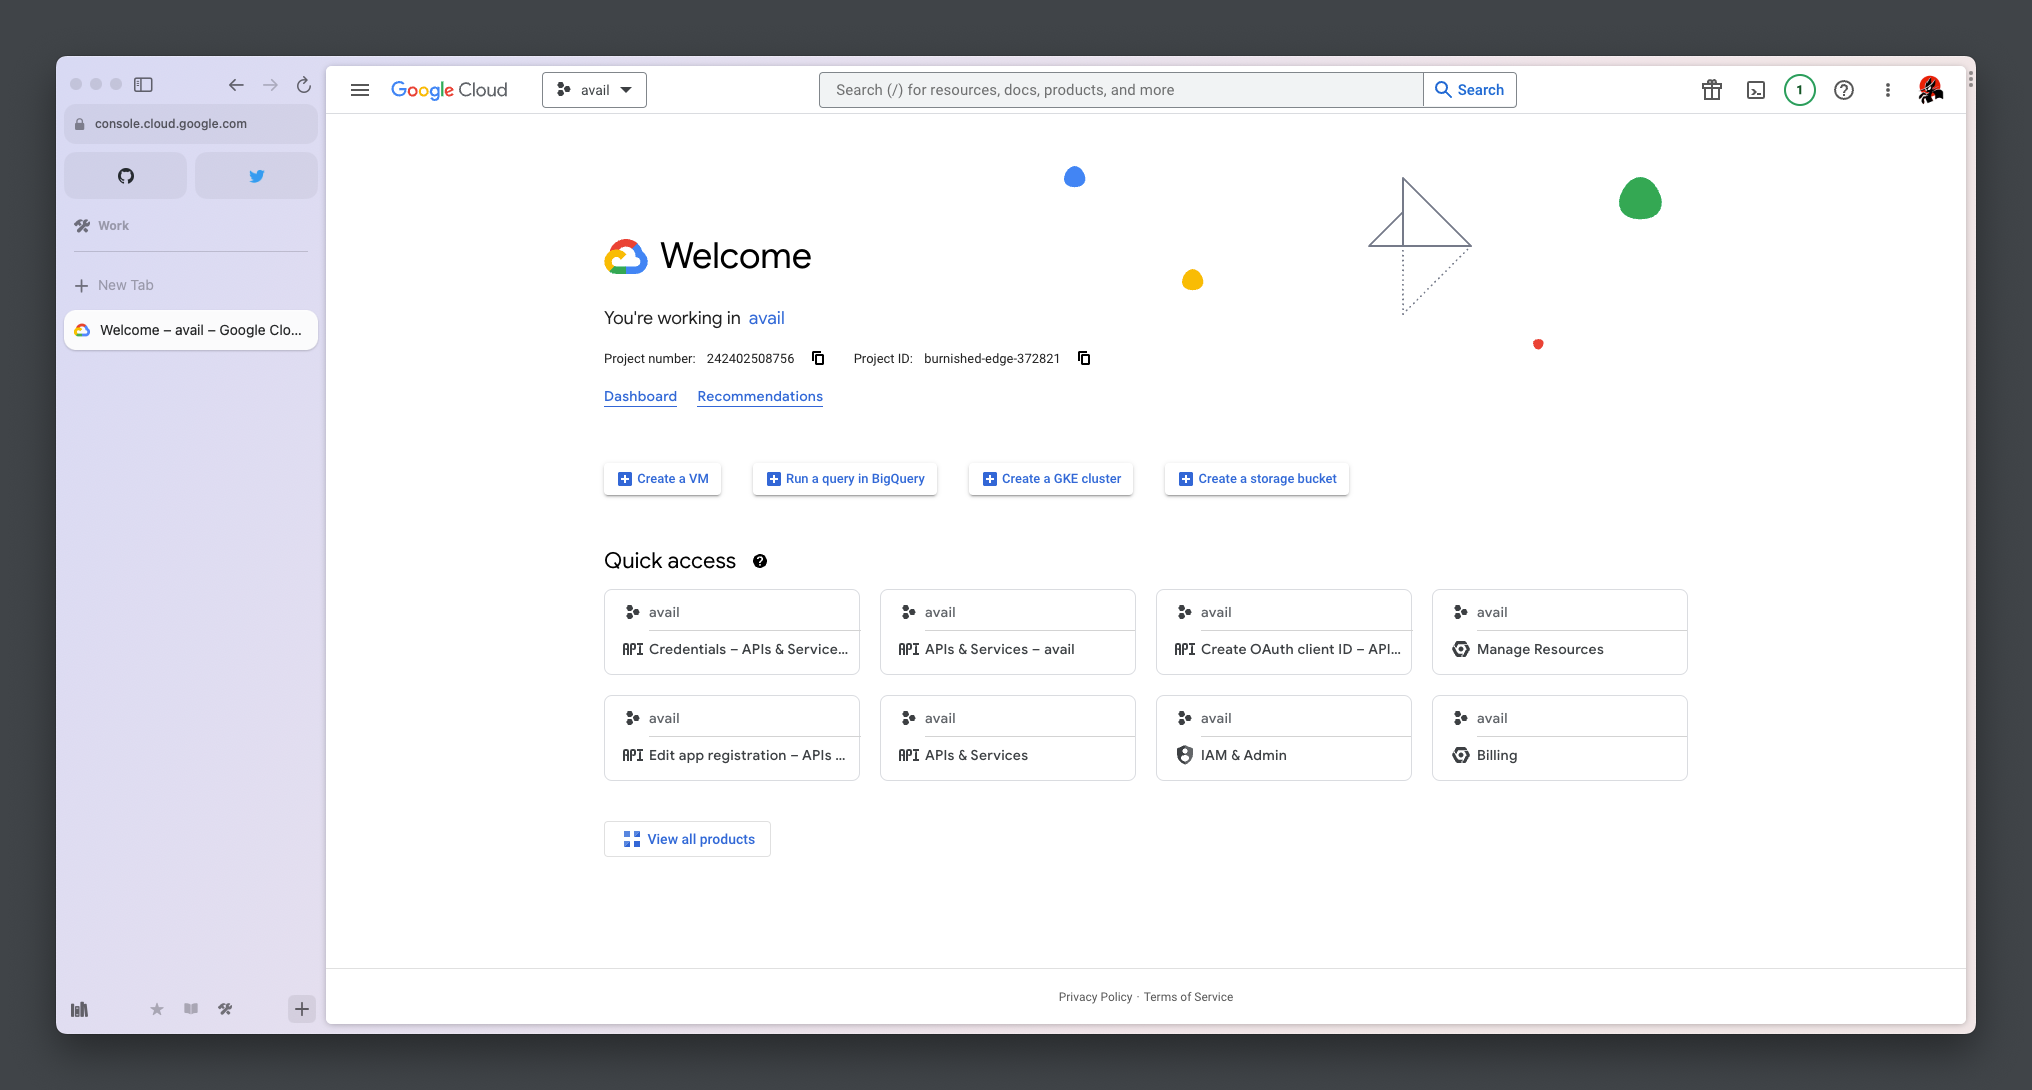Viewport: 2032px width, 1090px height.
Task: Open Quick access help icon
Action: coord(760,561)
